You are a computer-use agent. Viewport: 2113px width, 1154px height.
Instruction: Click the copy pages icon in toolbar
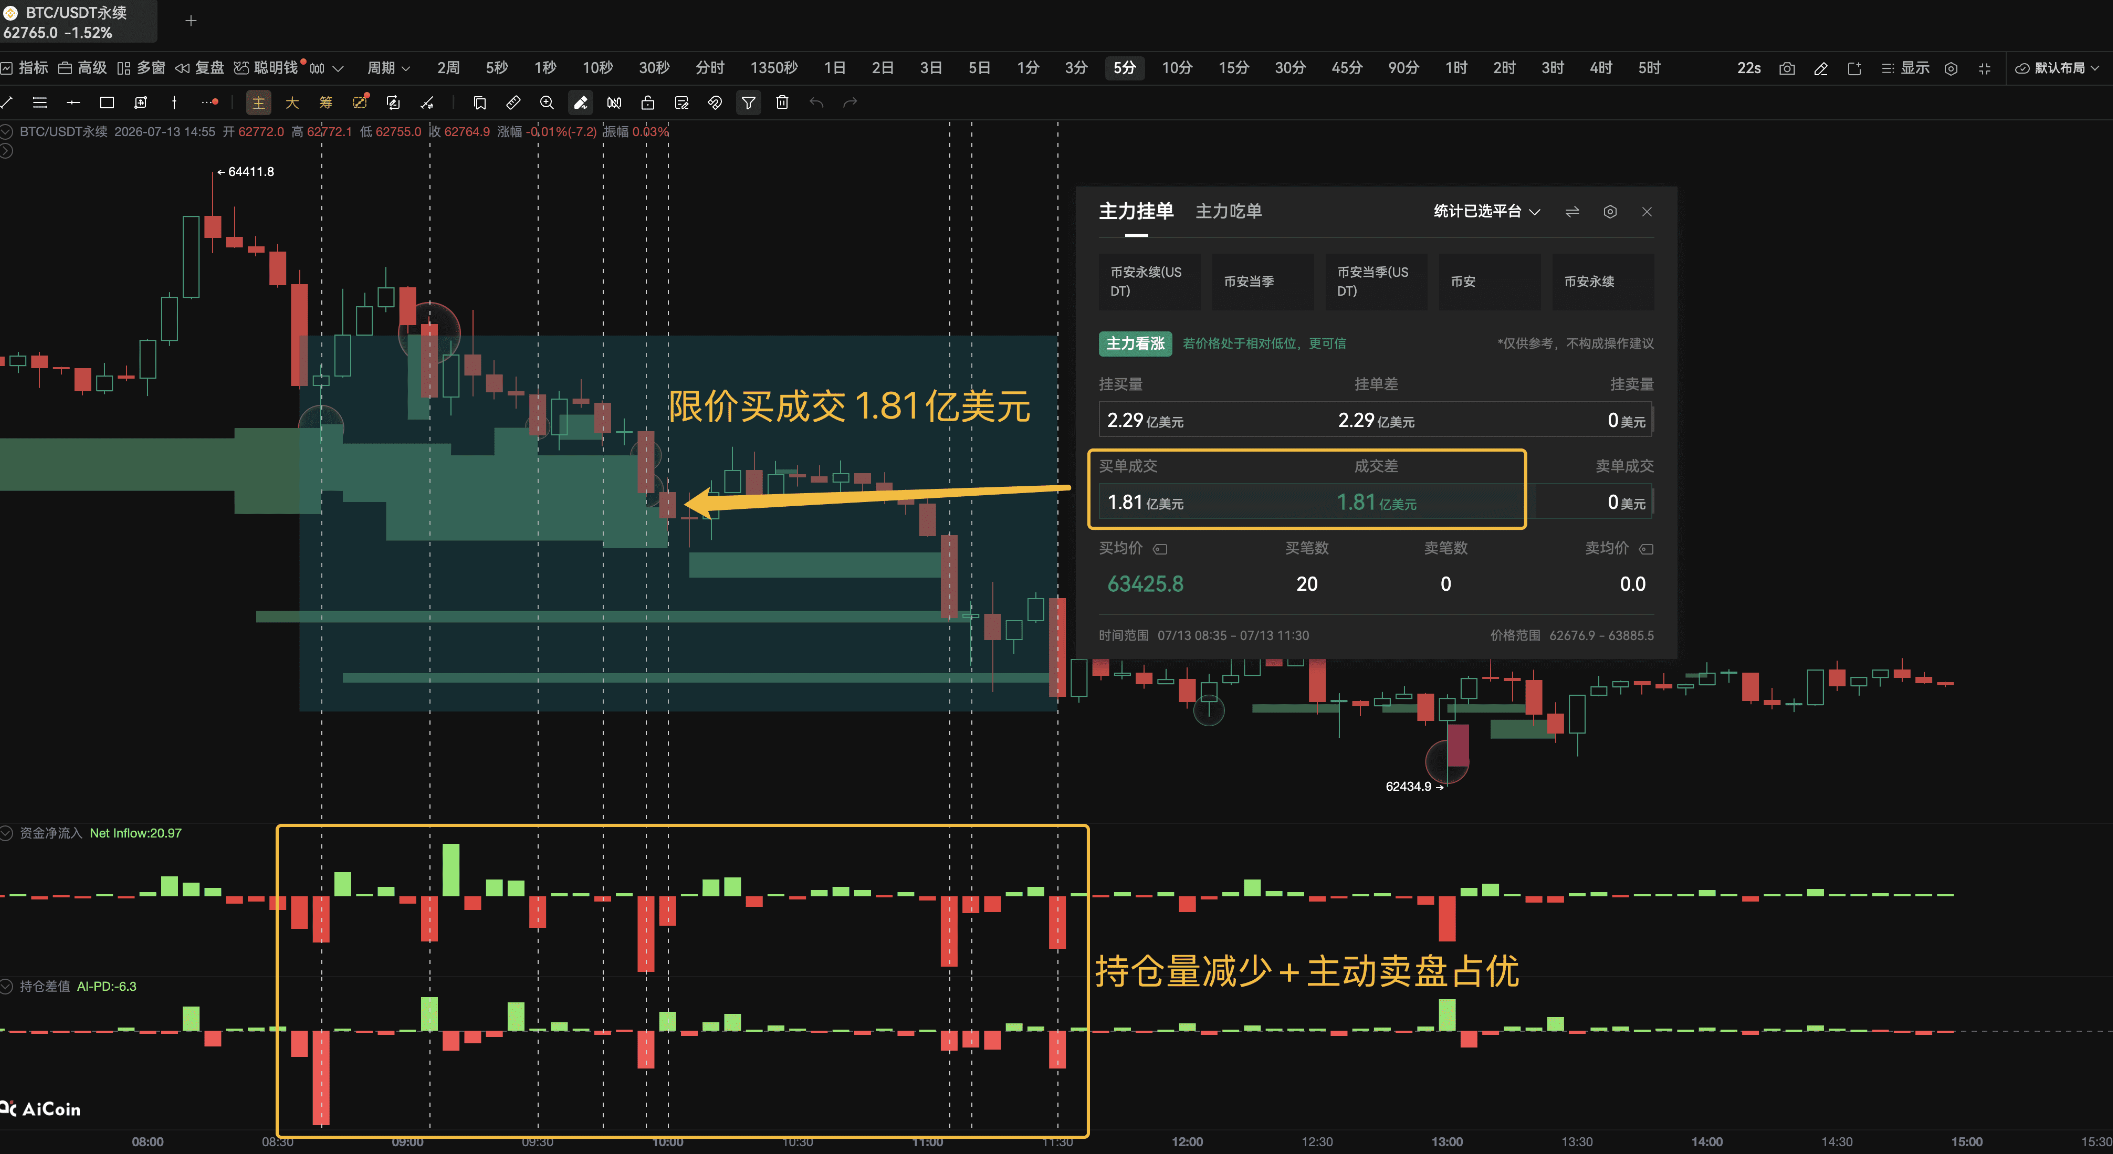coord(480,102)
